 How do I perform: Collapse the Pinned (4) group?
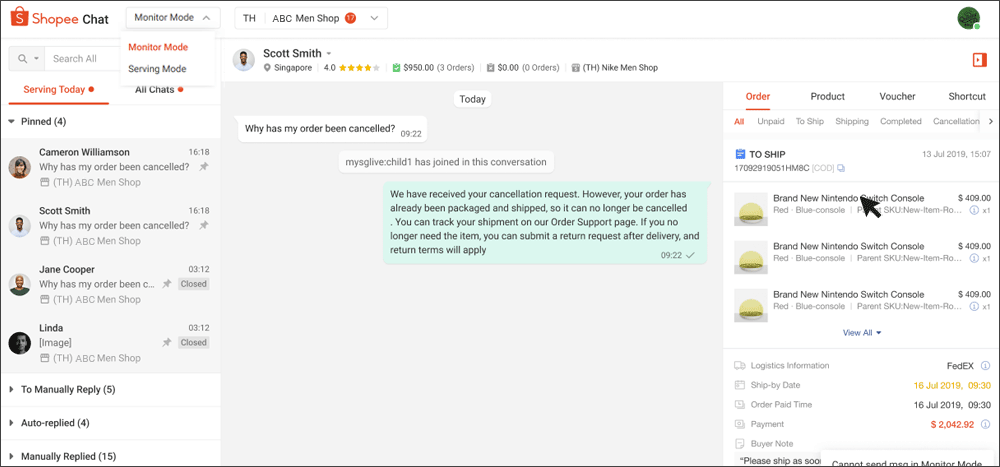[11, 121]
